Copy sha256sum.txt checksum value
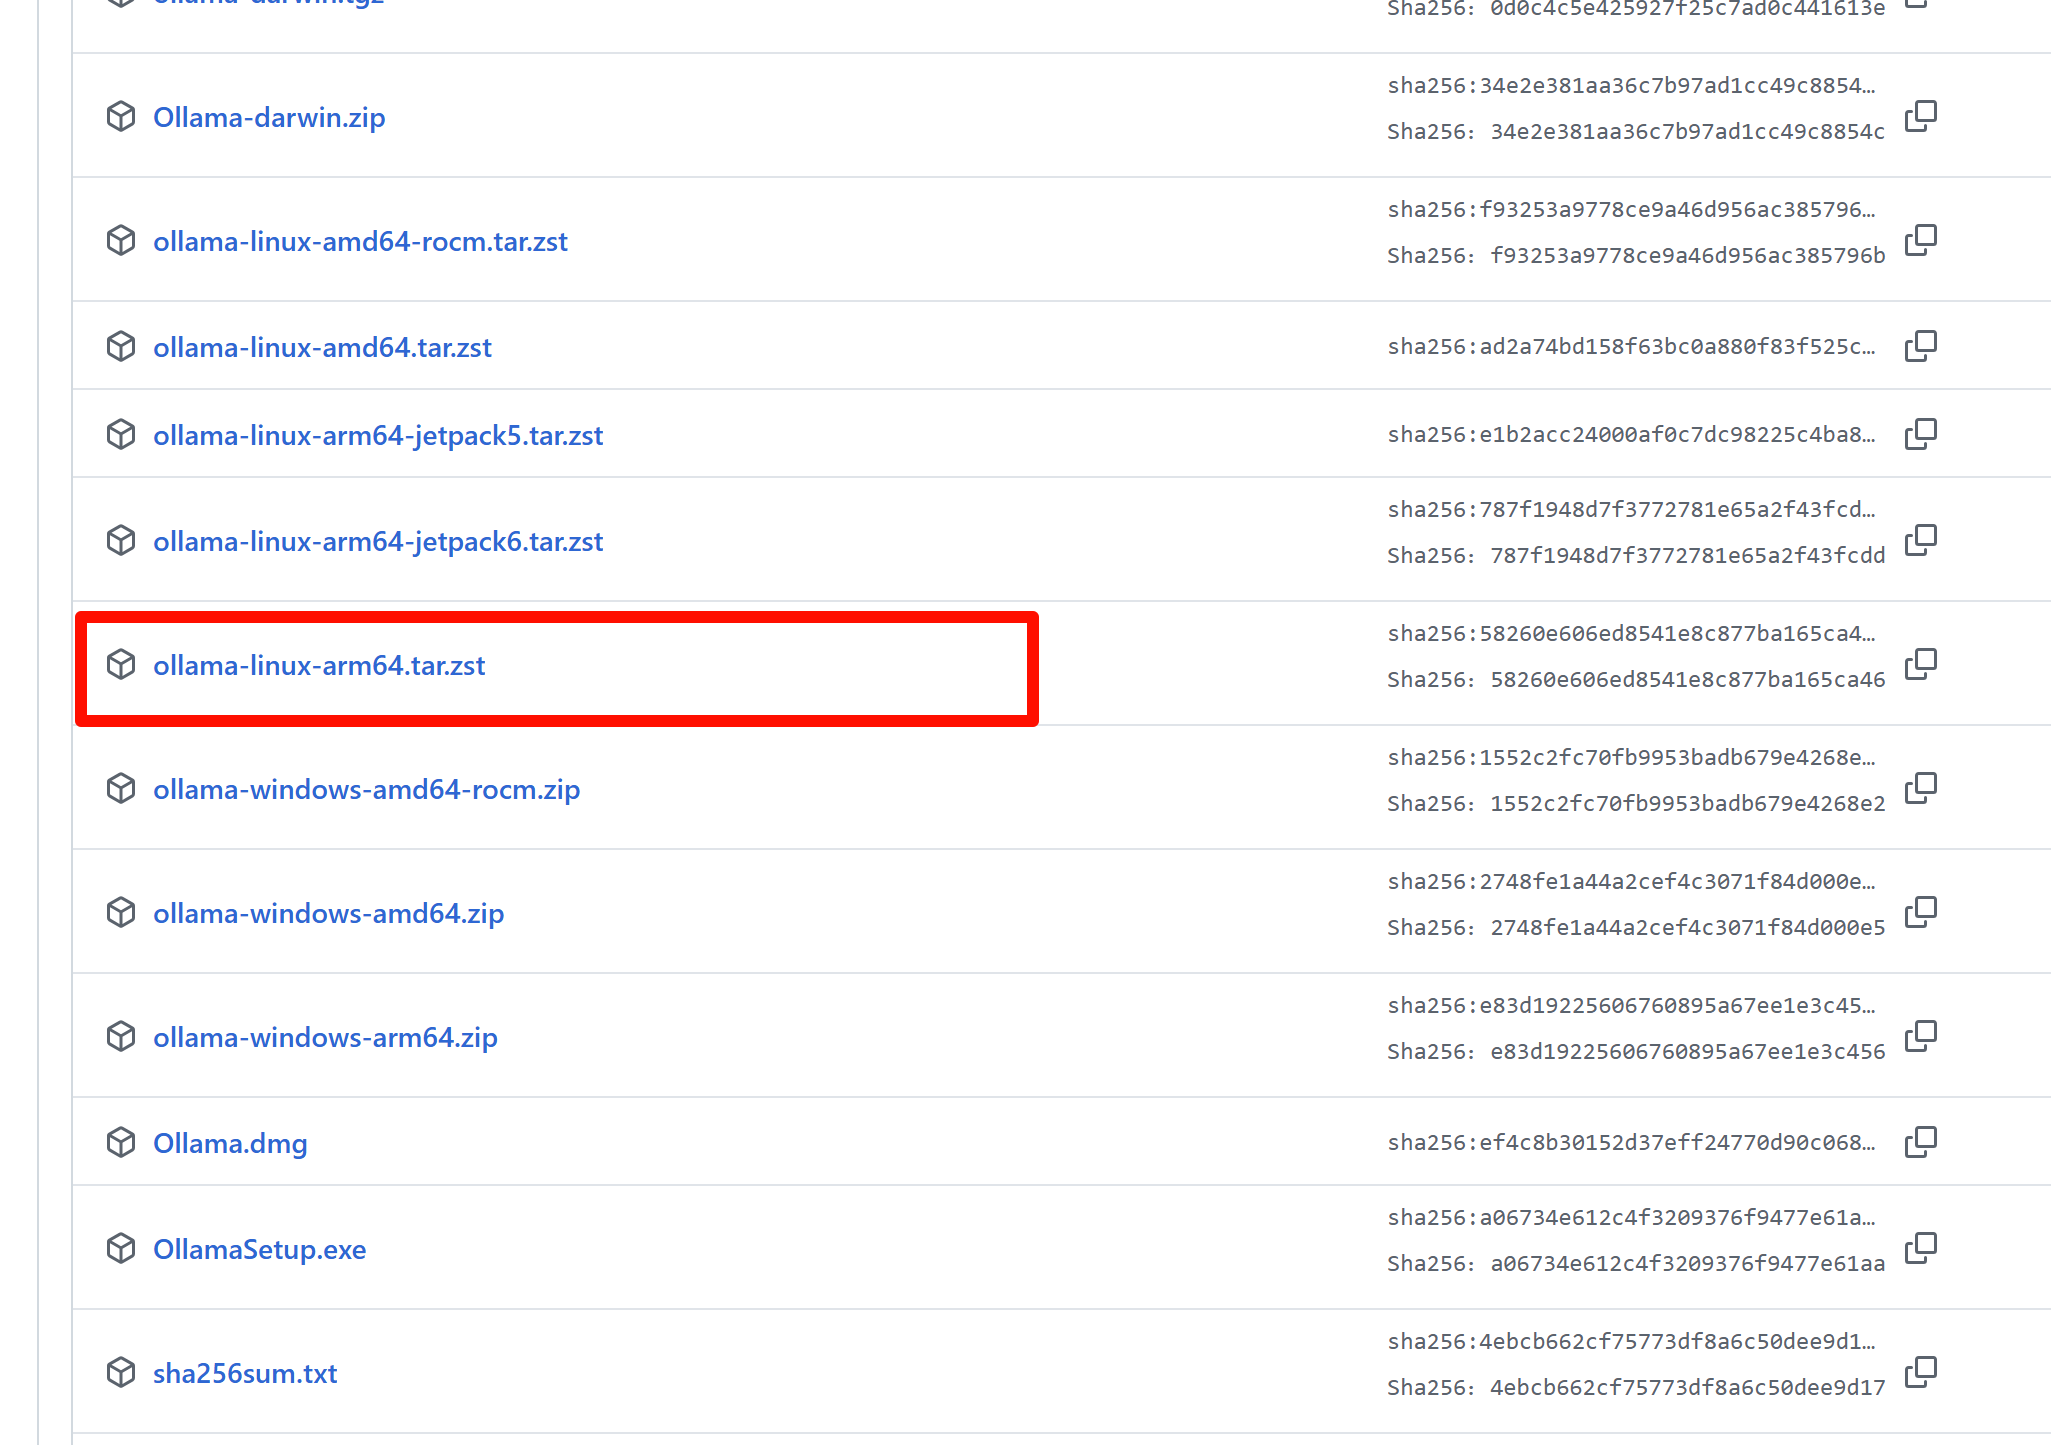This screenshot has height=1445, width=2051. (1920, 1372)
